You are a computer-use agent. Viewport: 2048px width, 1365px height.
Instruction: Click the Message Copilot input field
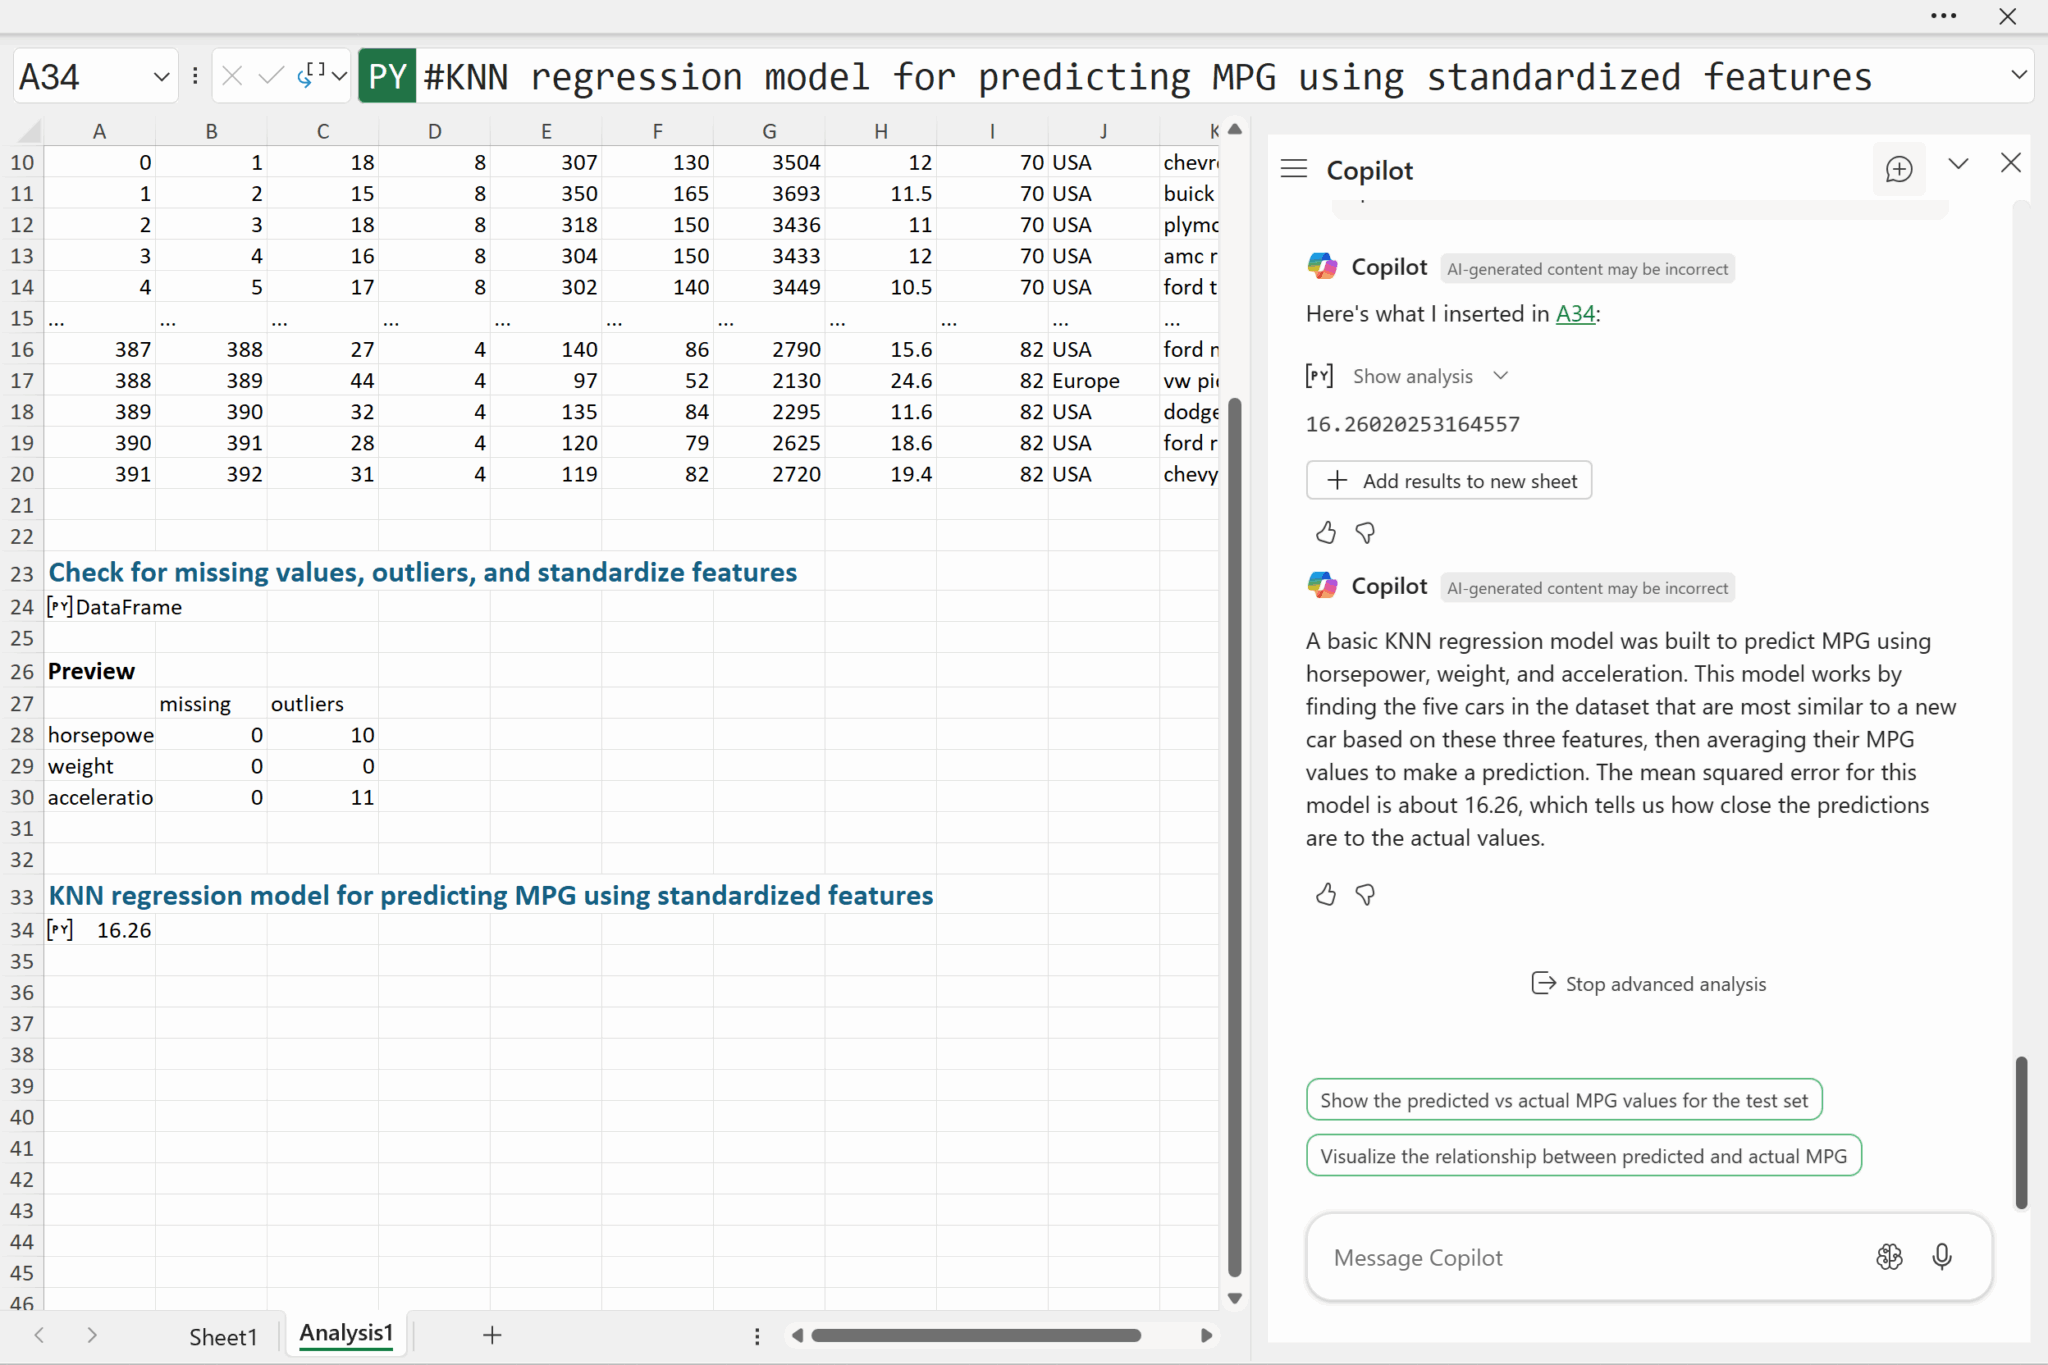1590,1257
